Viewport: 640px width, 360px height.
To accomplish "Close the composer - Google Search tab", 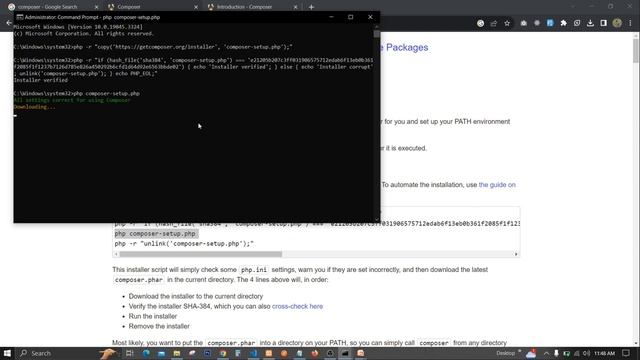I will tap(96, 7).
